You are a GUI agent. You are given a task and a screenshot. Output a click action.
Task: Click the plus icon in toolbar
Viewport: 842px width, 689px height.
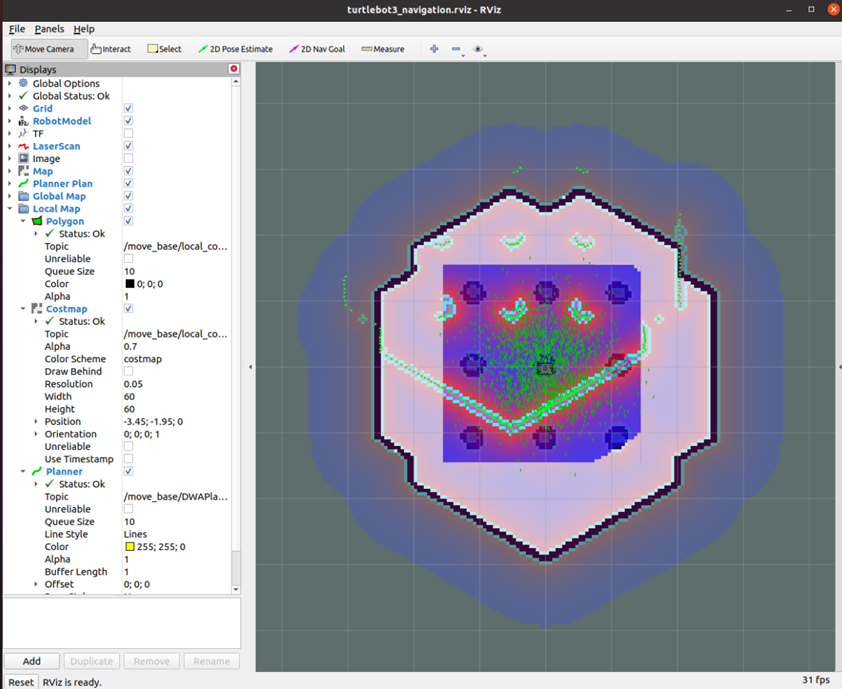[x=434, y=49]
